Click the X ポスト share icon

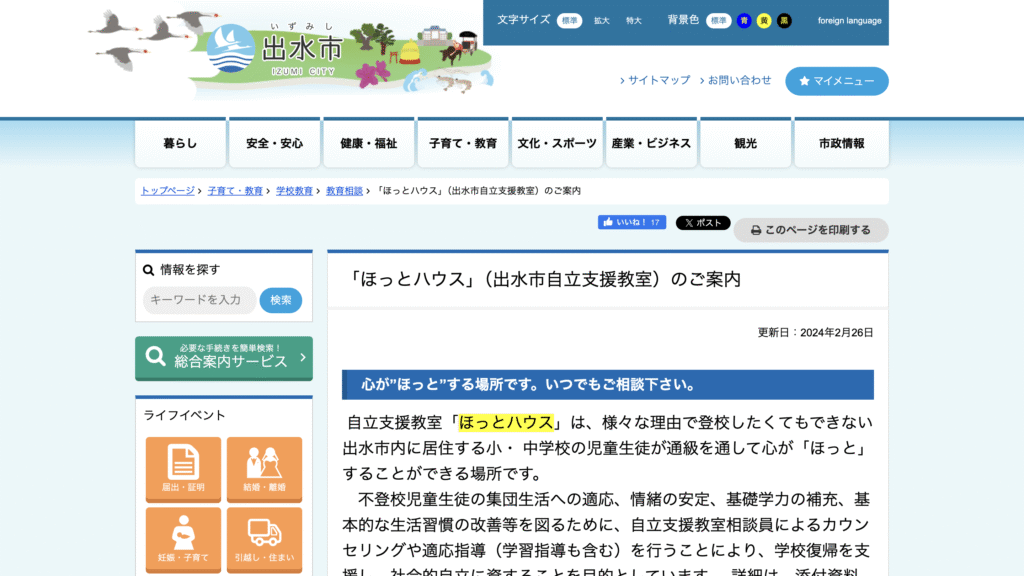coord(690,222)
